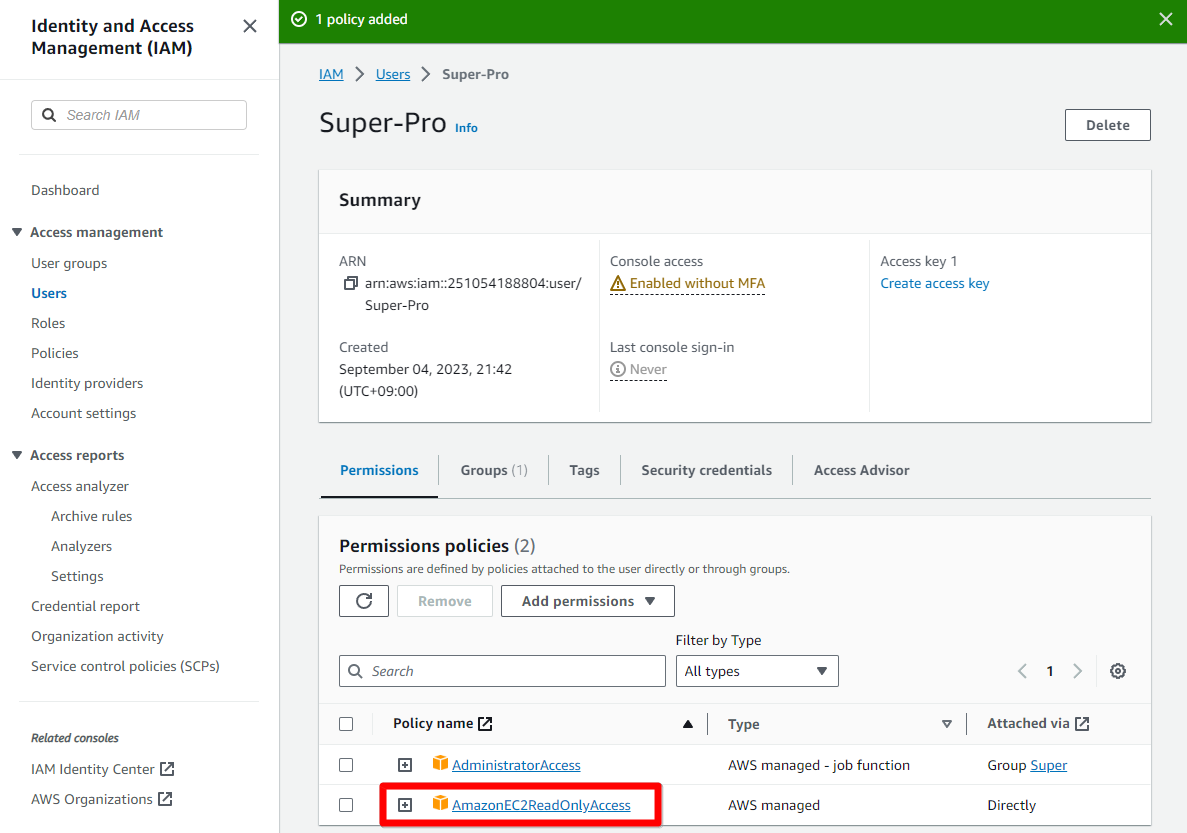Select all policies with header checkbox
This screenshot has width=1187, height=833.
click(346, 724)
